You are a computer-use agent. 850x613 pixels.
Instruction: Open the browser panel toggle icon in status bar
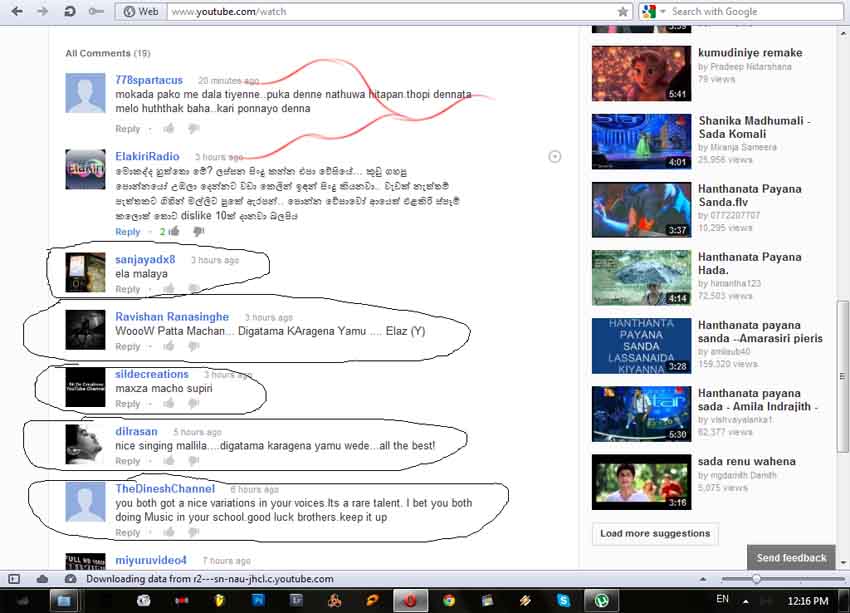click(14, 579)
